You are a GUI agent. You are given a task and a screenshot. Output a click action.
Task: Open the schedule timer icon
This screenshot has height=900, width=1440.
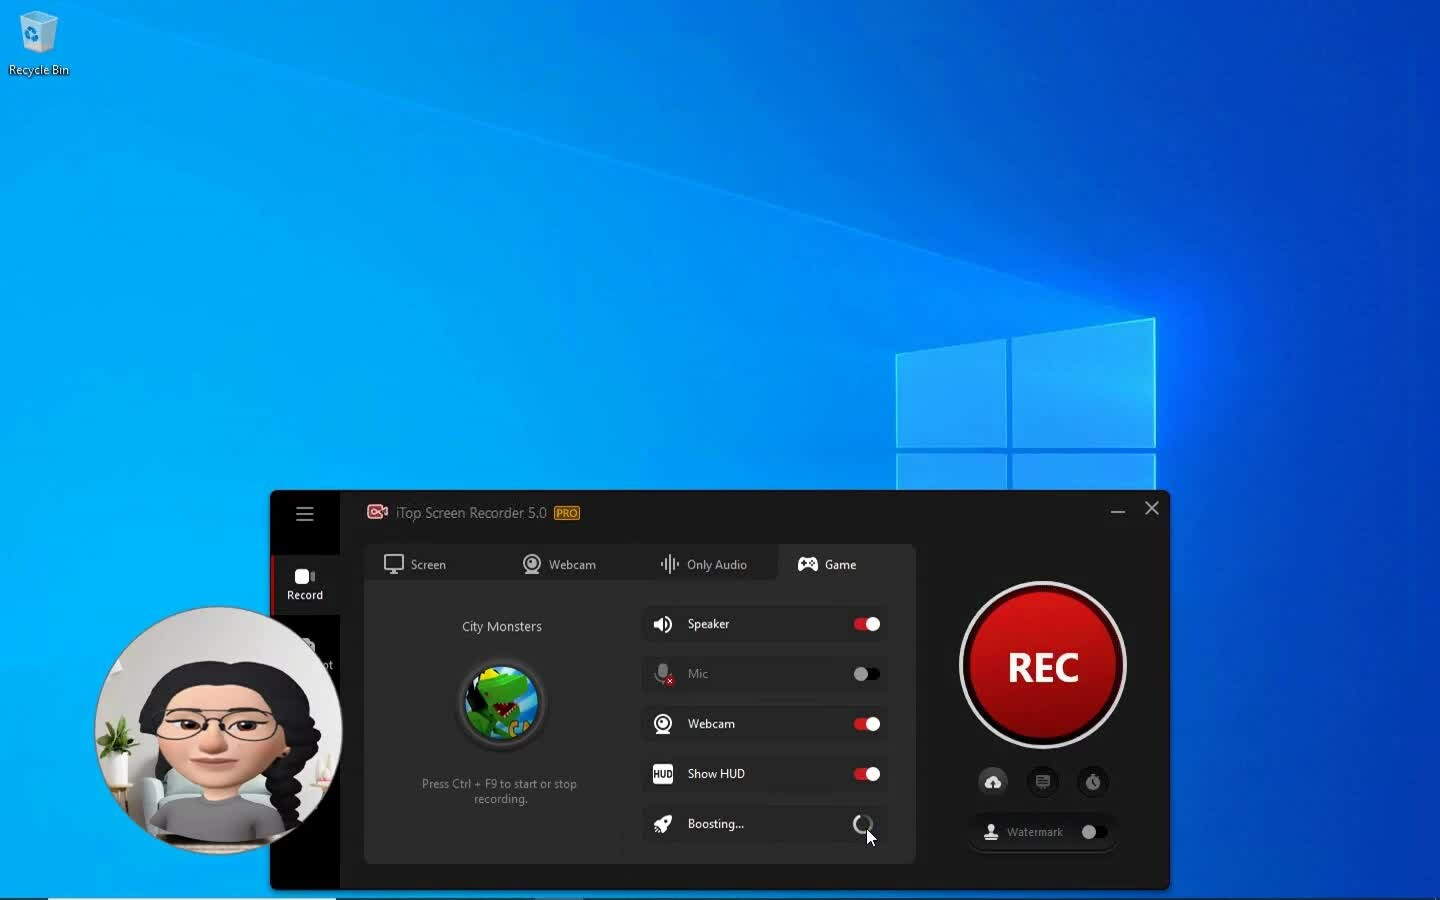pos(1093,782)
